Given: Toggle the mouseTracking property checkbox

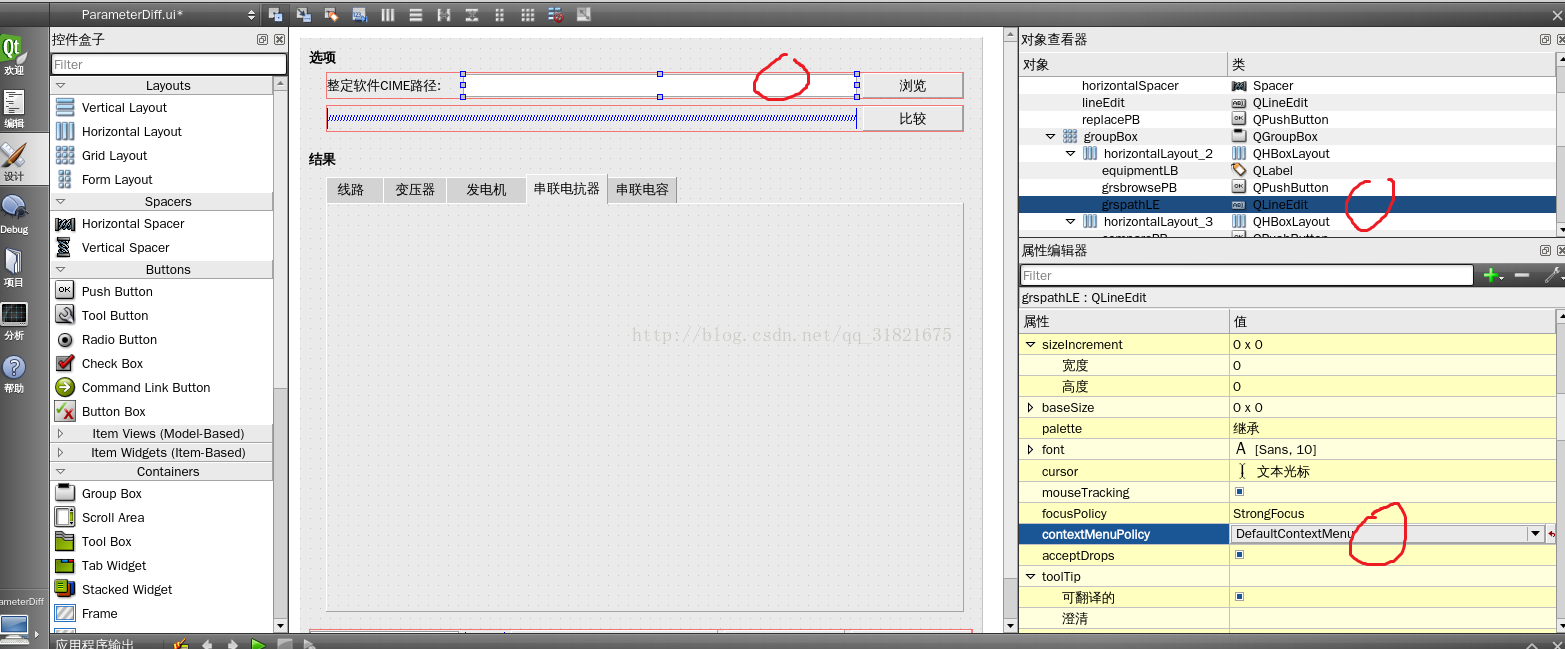Looking at the screenshot, I should pyautogui.click(x=1240, y=492).
